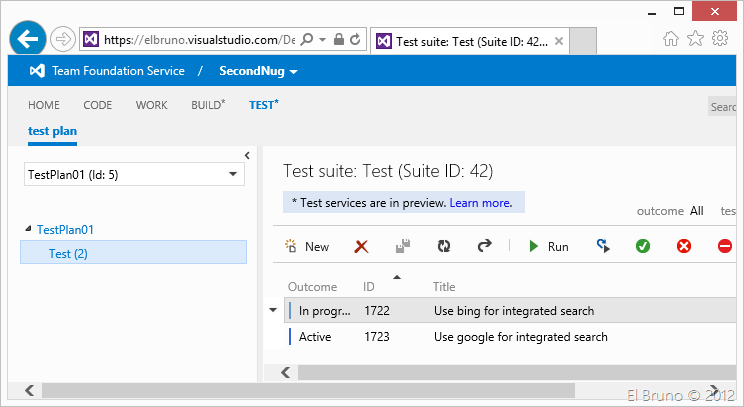Open the TestPlan01 (Id: 5) dropdown
744x407 pixels.
134,174
